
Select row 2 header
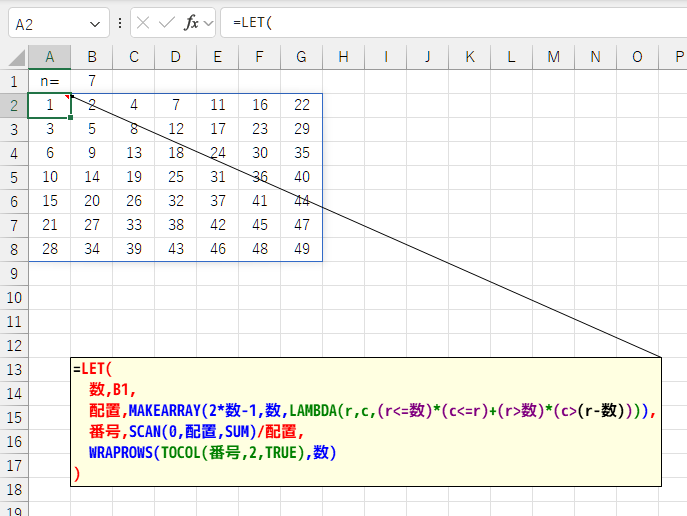(x=14, y=106)
